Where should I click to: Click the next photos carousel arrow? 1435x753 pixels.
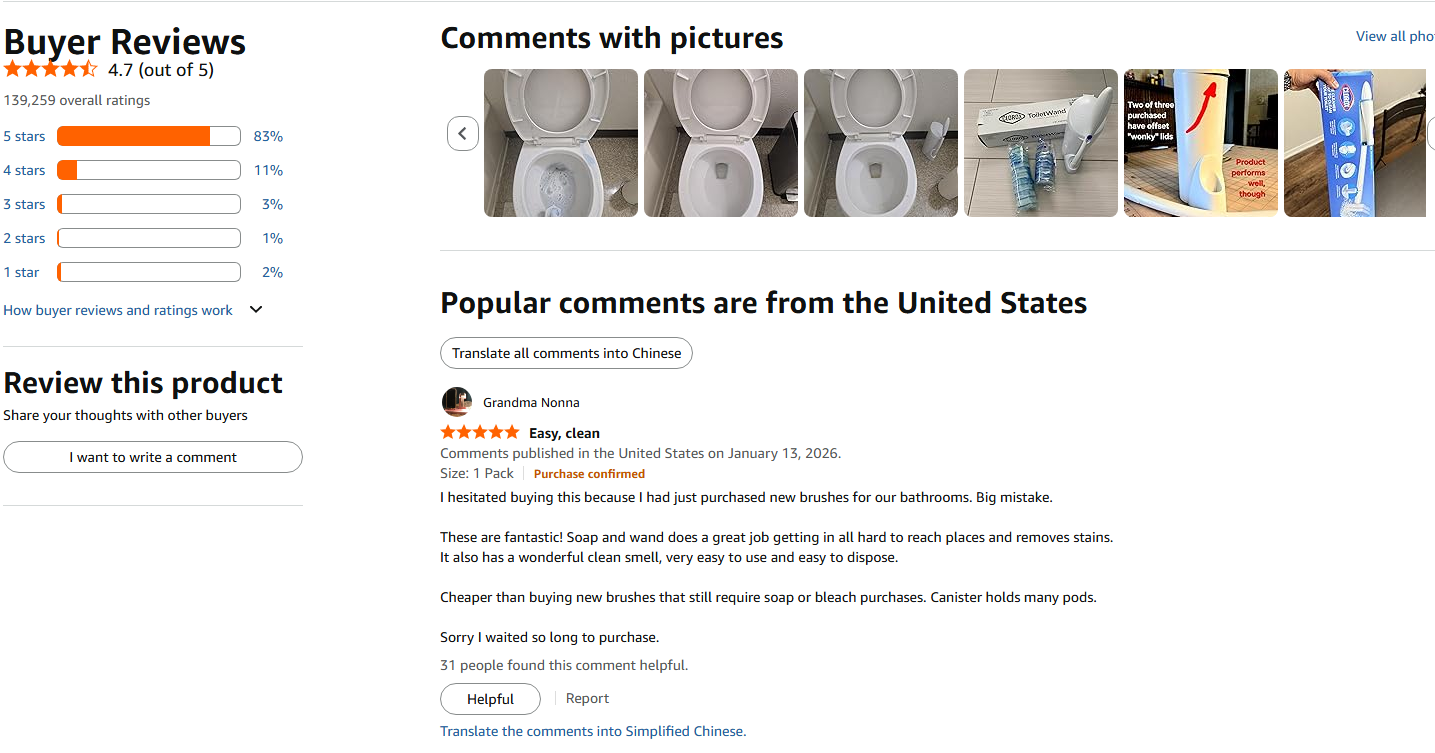[1430, 133]
